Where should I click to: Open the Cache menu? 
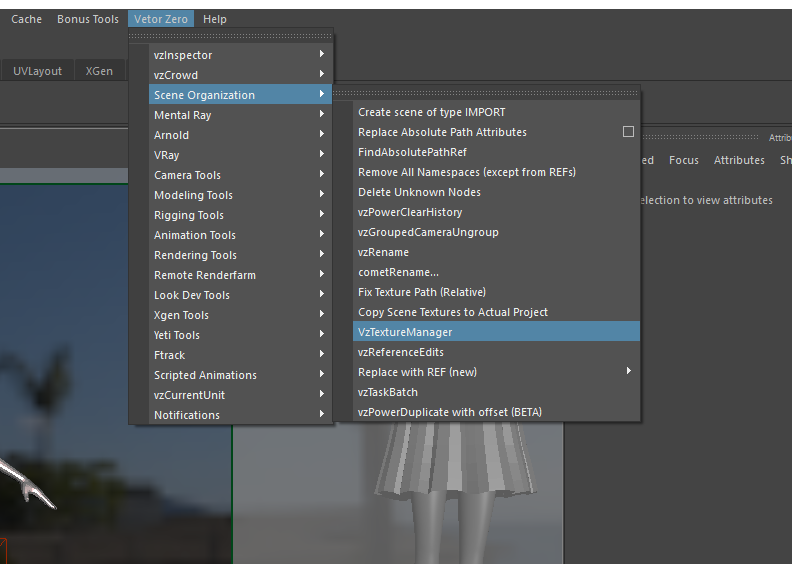(x=27, y=19)
